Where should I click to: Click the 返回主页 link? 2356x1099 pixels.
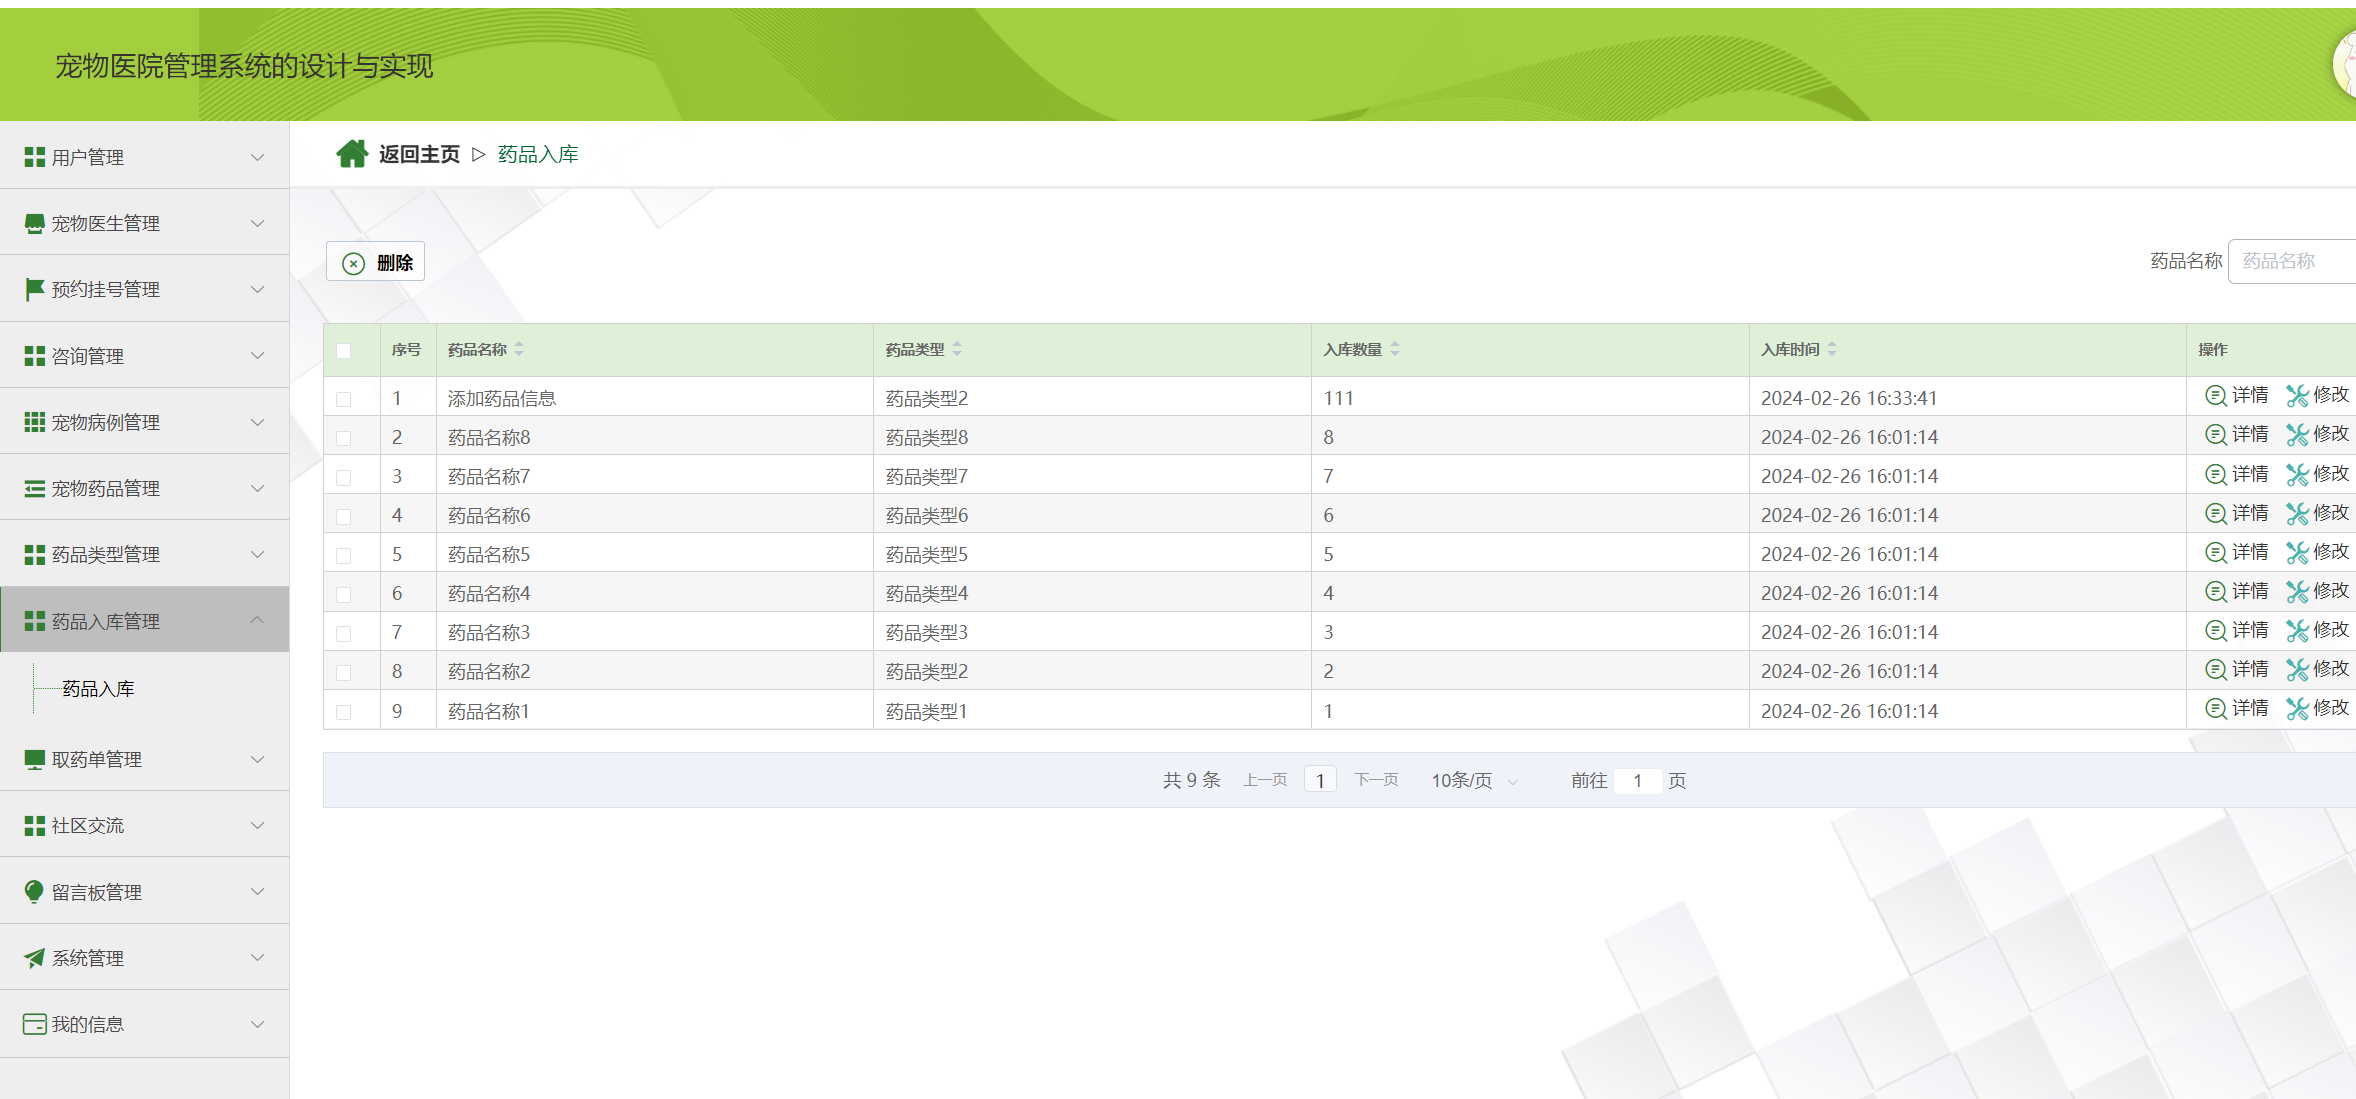point(419,154)
